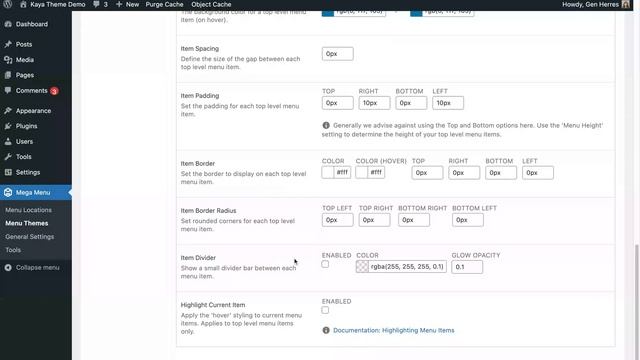Click Border Radius Top Right input
The width and height of the screenshot is (640, 360).
coord(374,220)
